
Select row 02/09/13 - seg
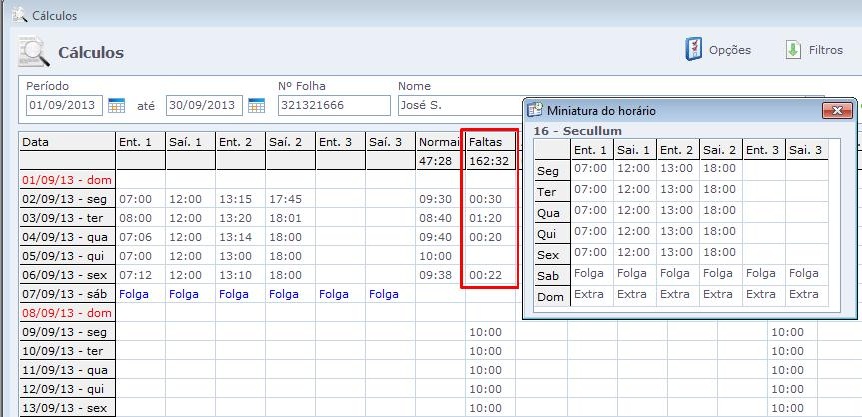(x=66, y=199)
